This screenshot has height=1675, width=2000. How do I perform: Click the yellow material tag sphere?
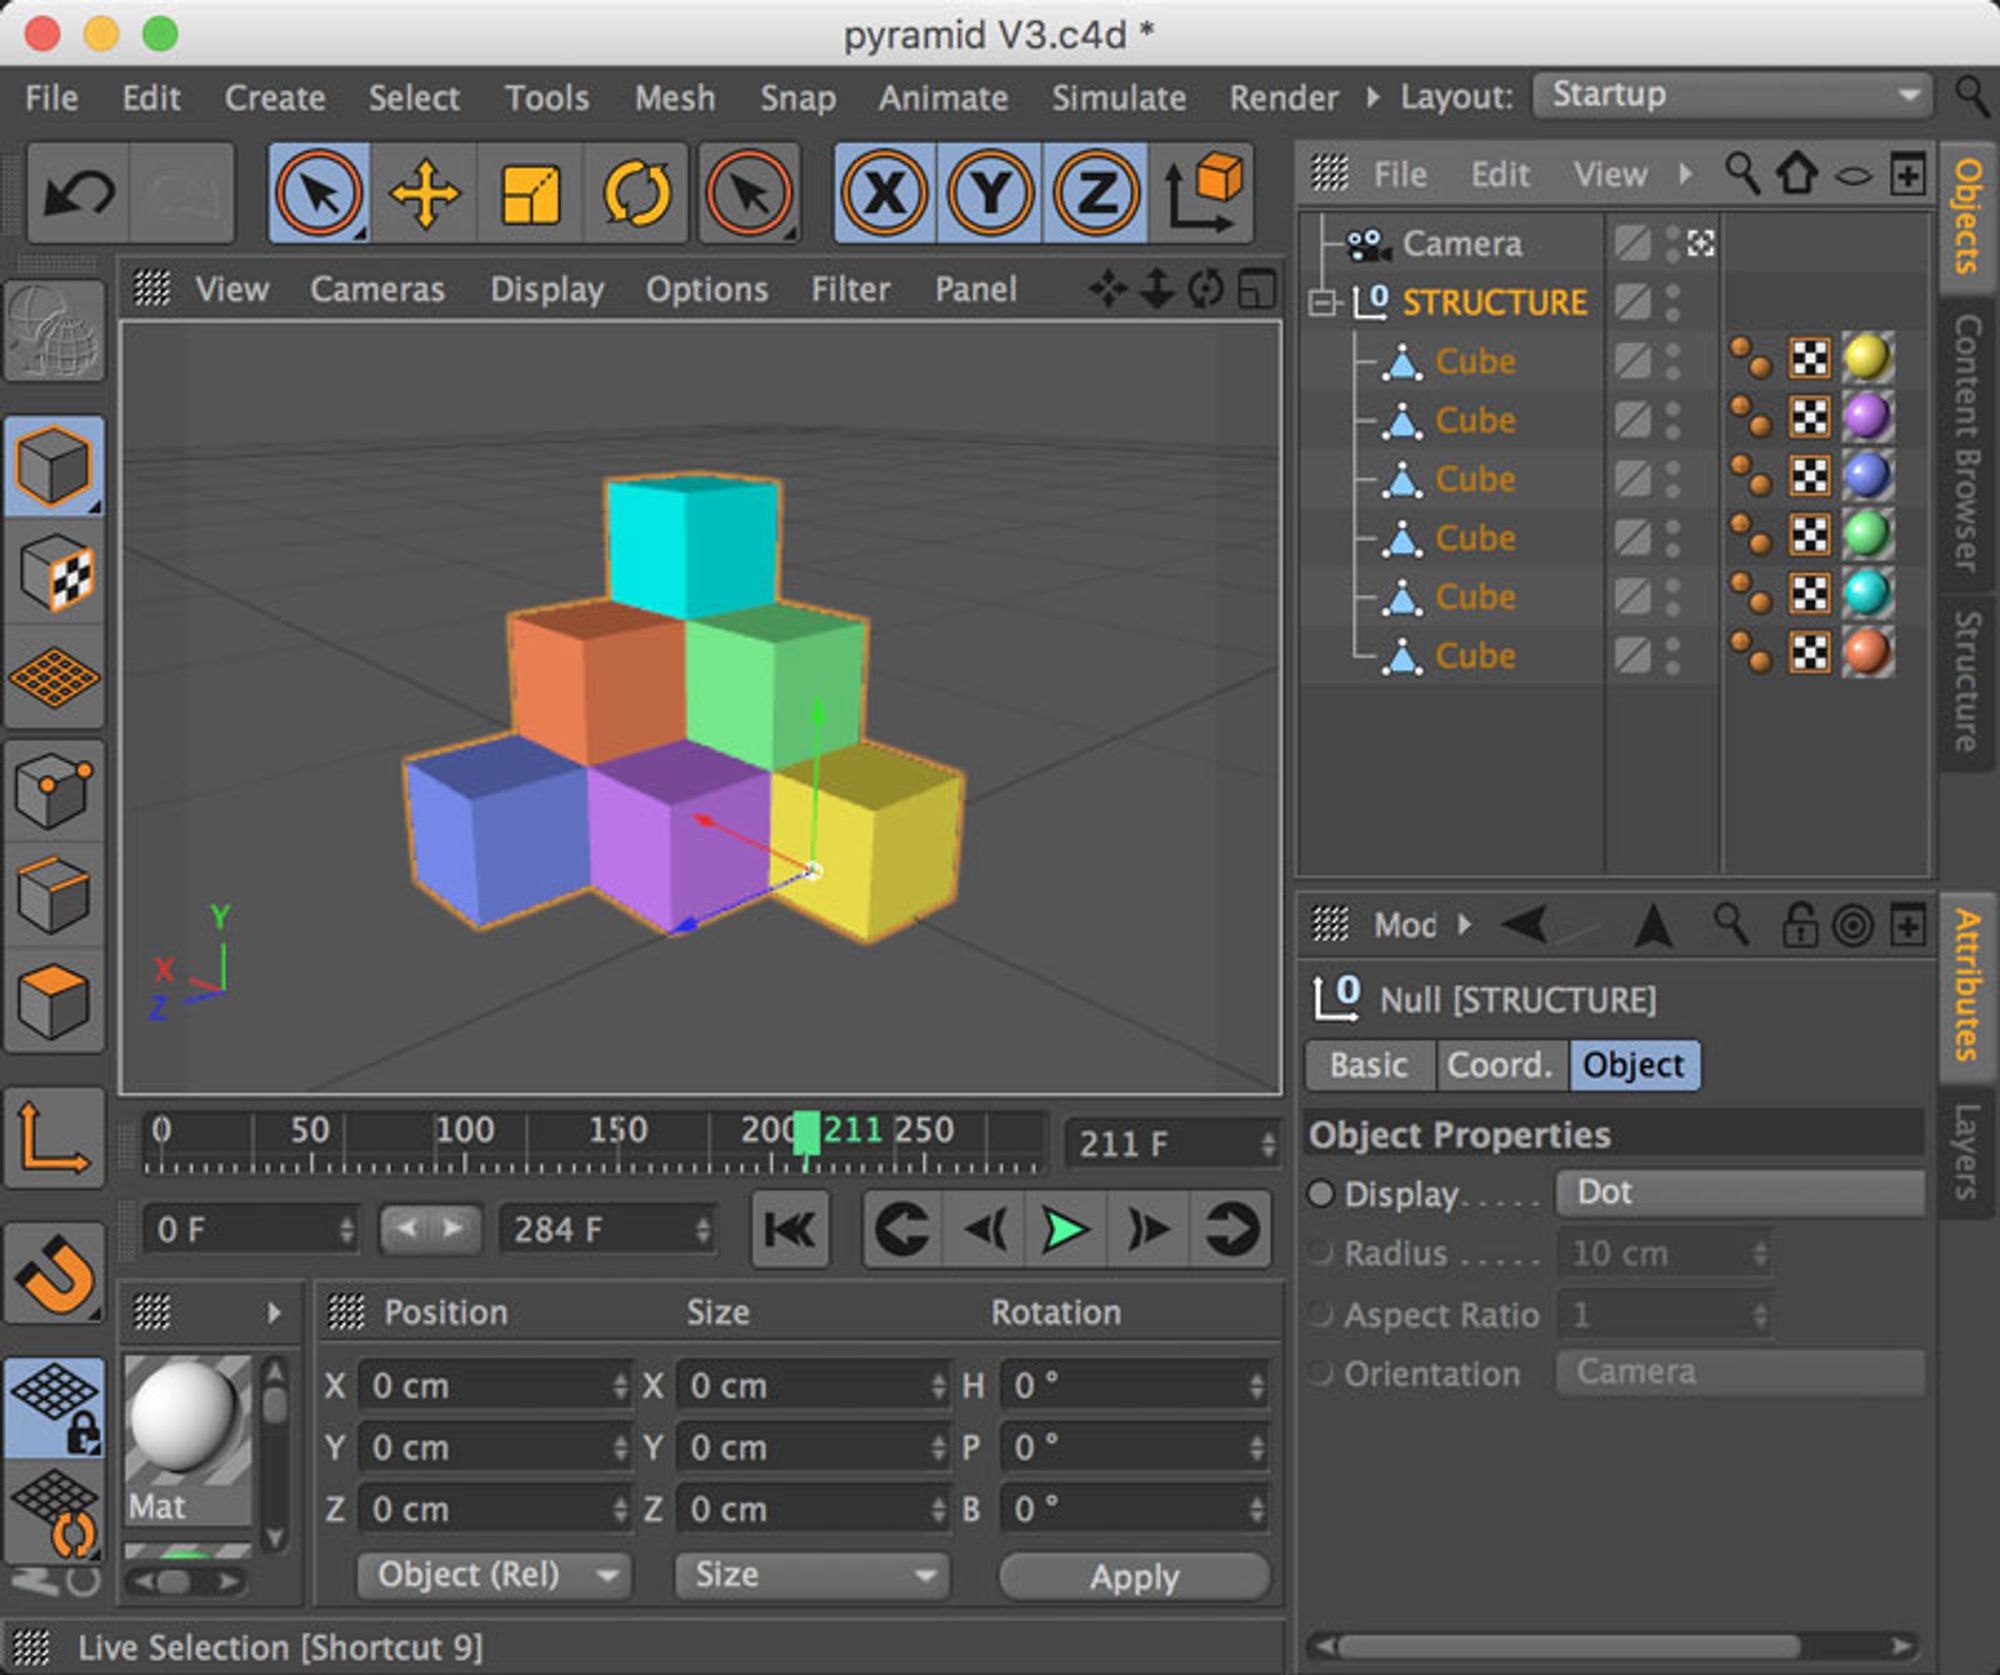click(1866, 358)
